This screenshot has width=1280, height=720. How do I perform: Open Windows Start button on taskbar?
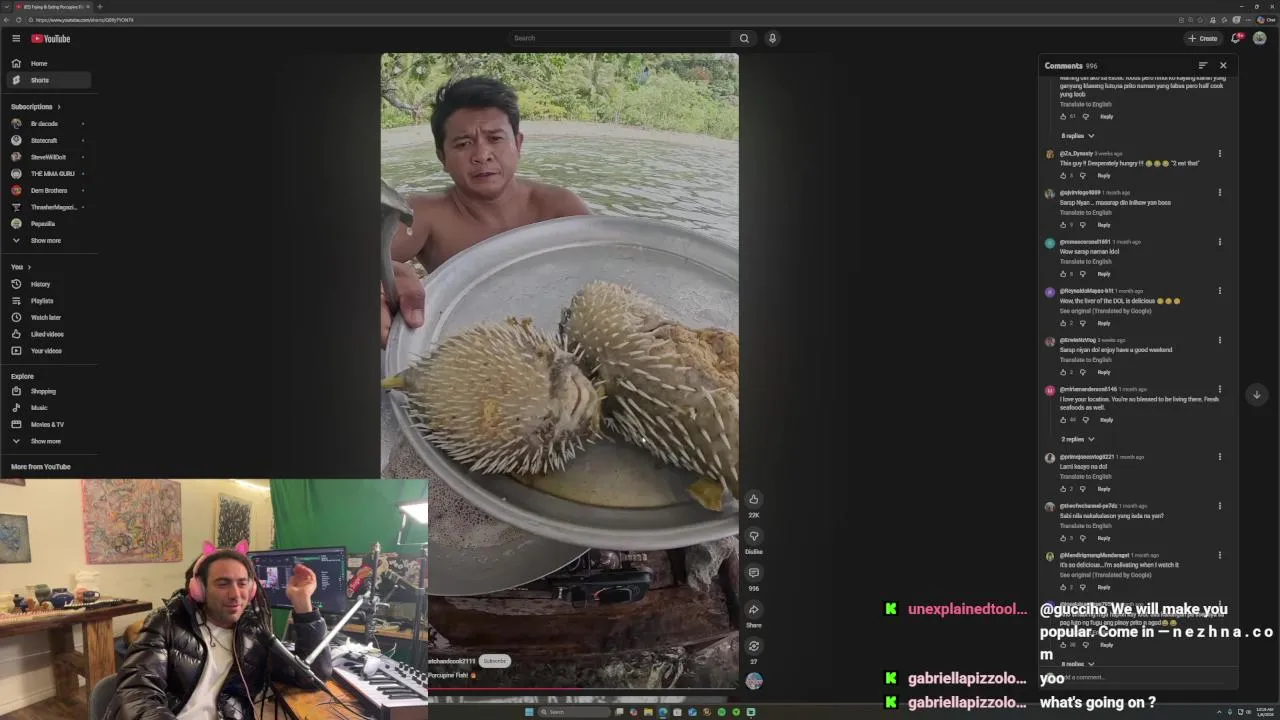tap(529, 712)
